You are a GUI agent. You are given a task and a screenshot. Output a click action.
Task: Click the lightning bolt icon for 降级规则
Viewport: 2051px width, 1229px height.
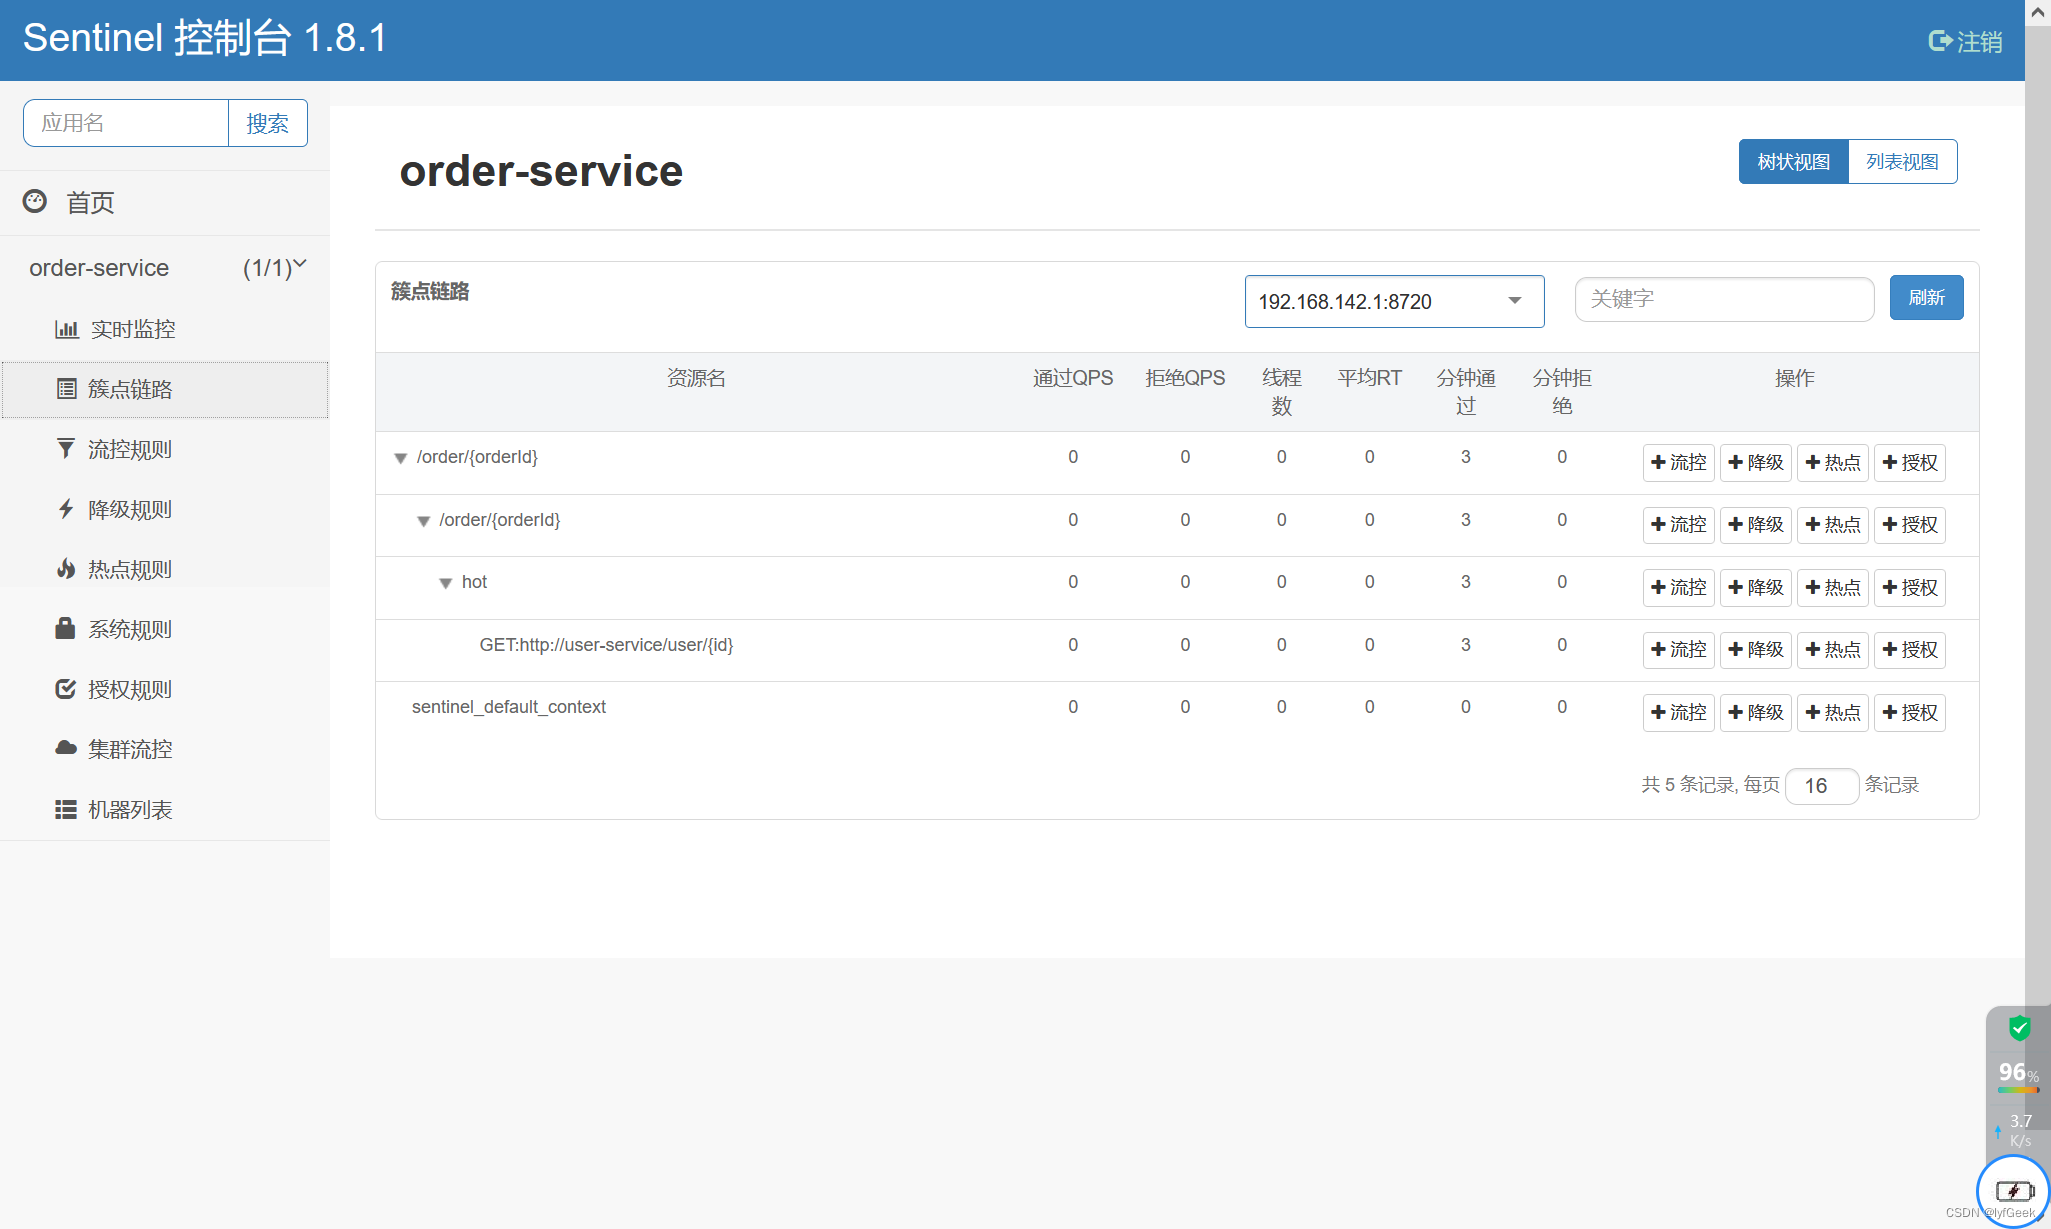coord(66,509)
